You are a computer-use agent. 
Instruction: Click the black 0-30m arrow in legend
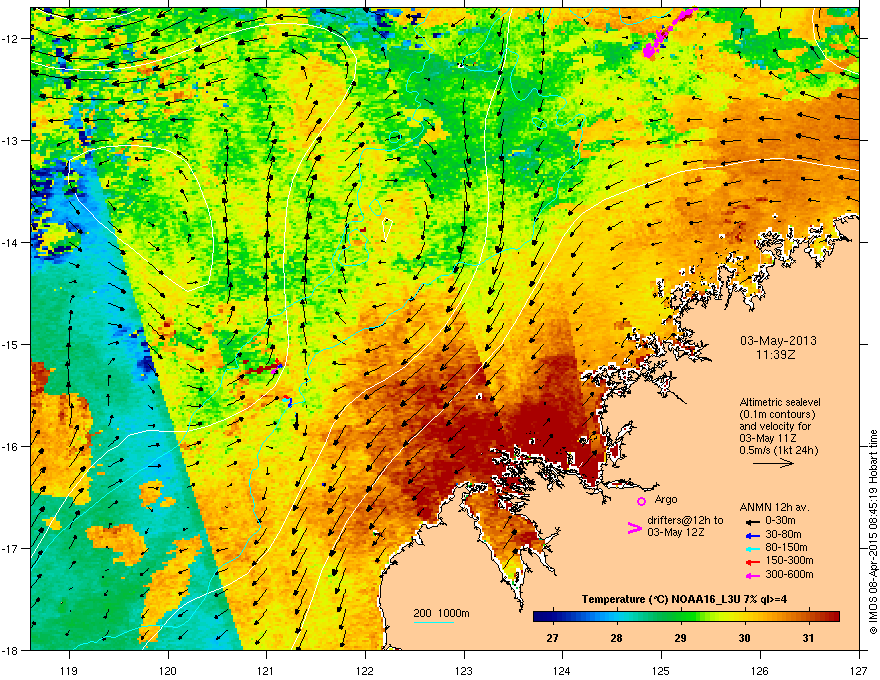point(753,522)
